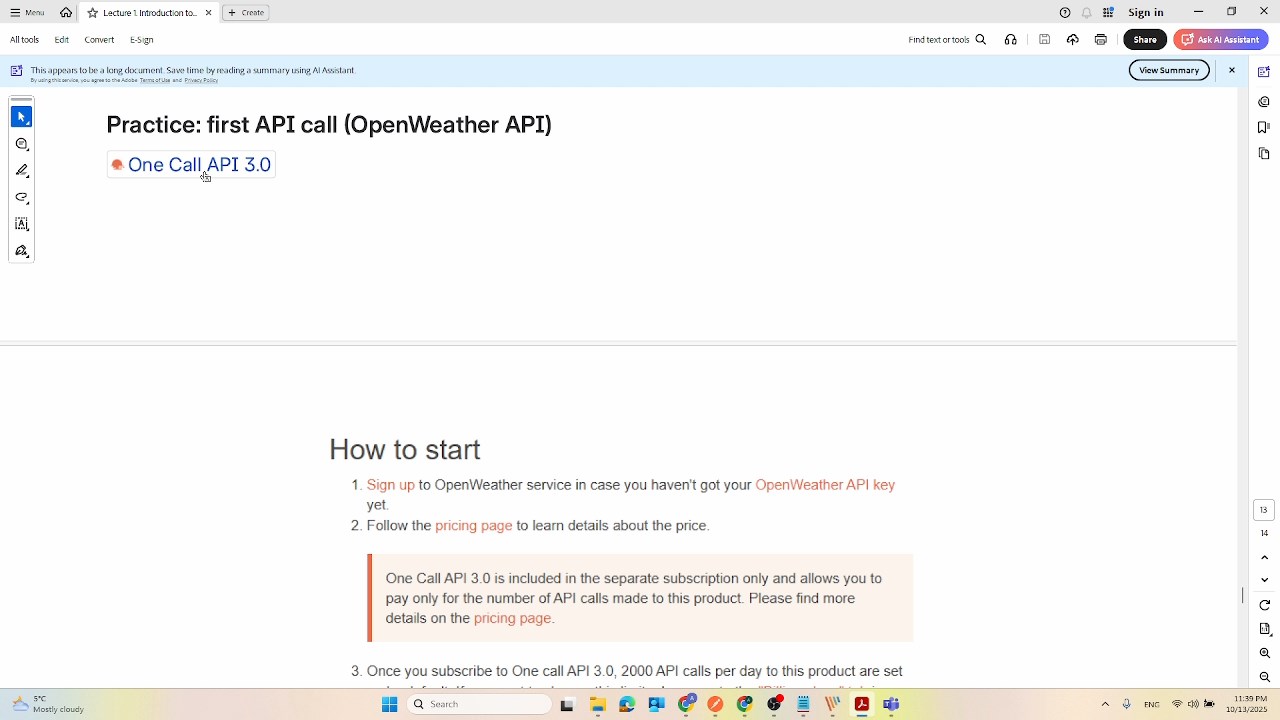Show the page thumbnails panel
Viewport: 1280px width, 720px height.
tap(1264, 153)
